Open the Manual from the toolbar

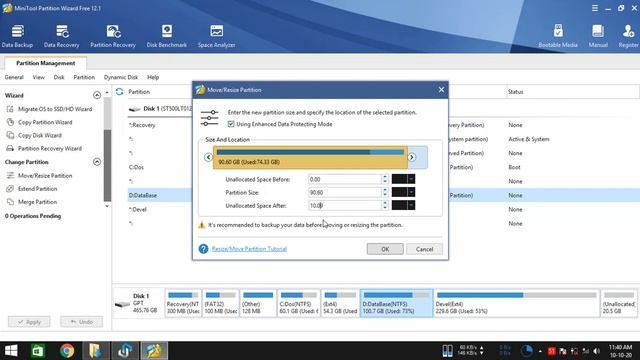click(598, 36)
